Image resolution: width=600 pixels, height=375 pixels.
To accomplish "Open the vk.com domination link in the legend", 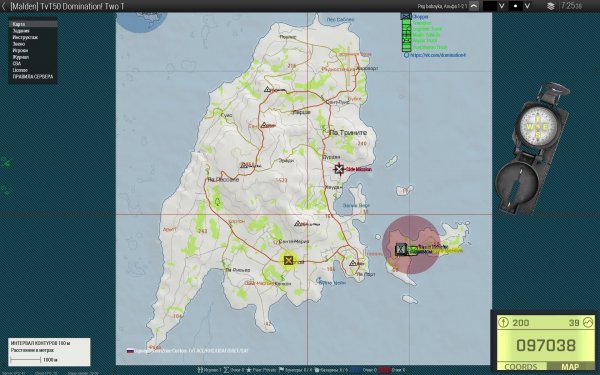I will 437,55.
